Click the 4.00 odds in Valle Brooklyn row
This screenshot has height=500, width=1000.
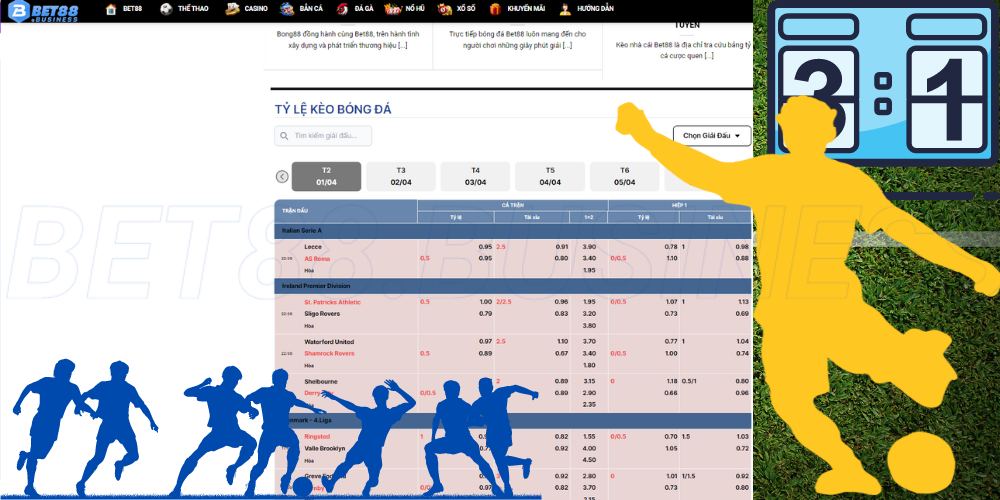[x=589, y=448]
